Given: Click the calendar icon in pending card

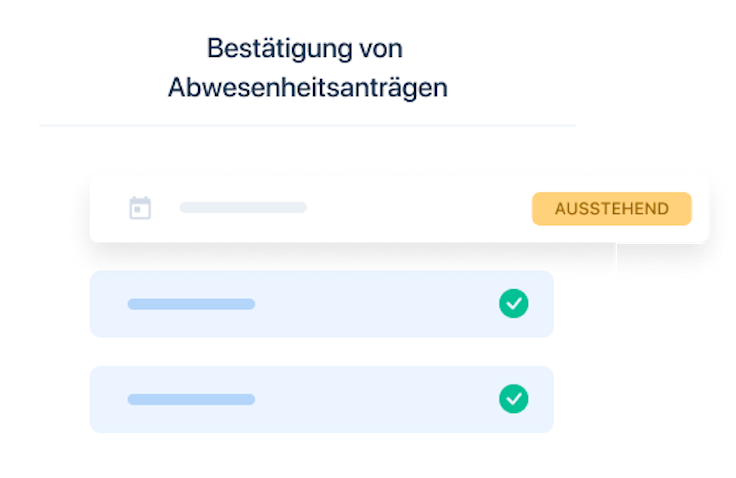Looking at the screenshot, I should coord(140,208).
